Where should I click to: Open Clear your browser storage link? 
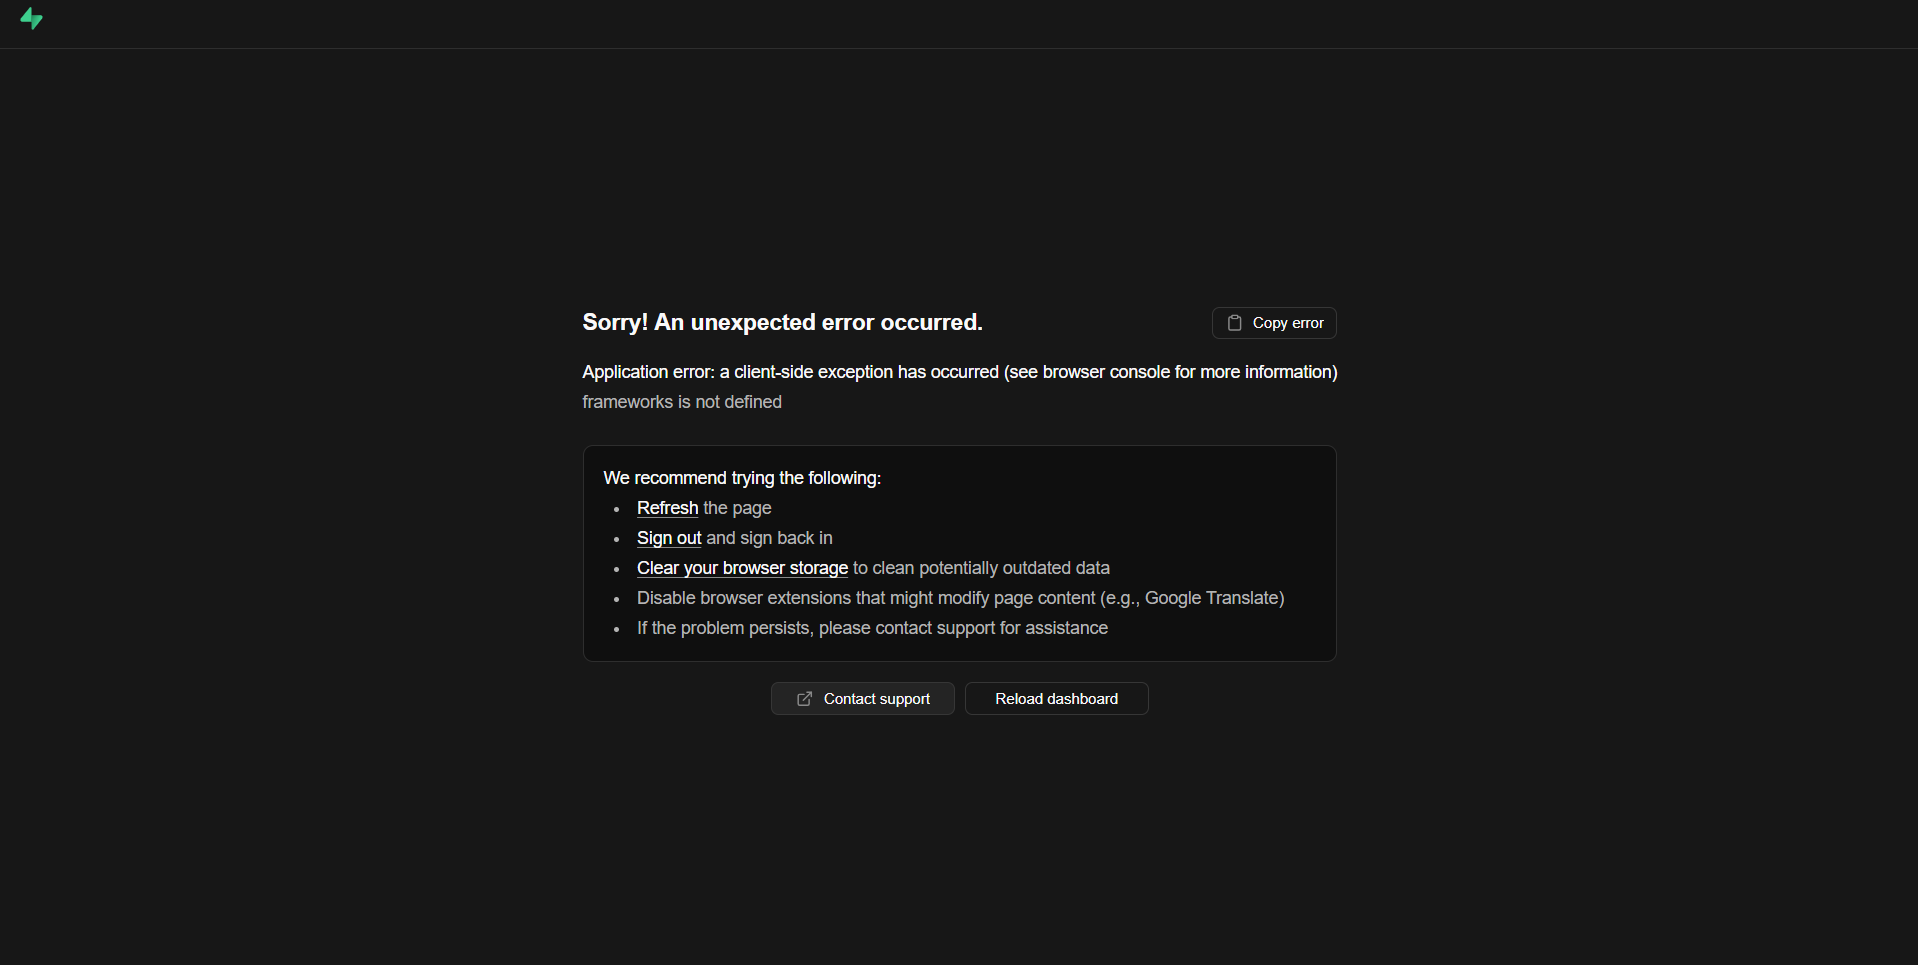tap(742, 568)
